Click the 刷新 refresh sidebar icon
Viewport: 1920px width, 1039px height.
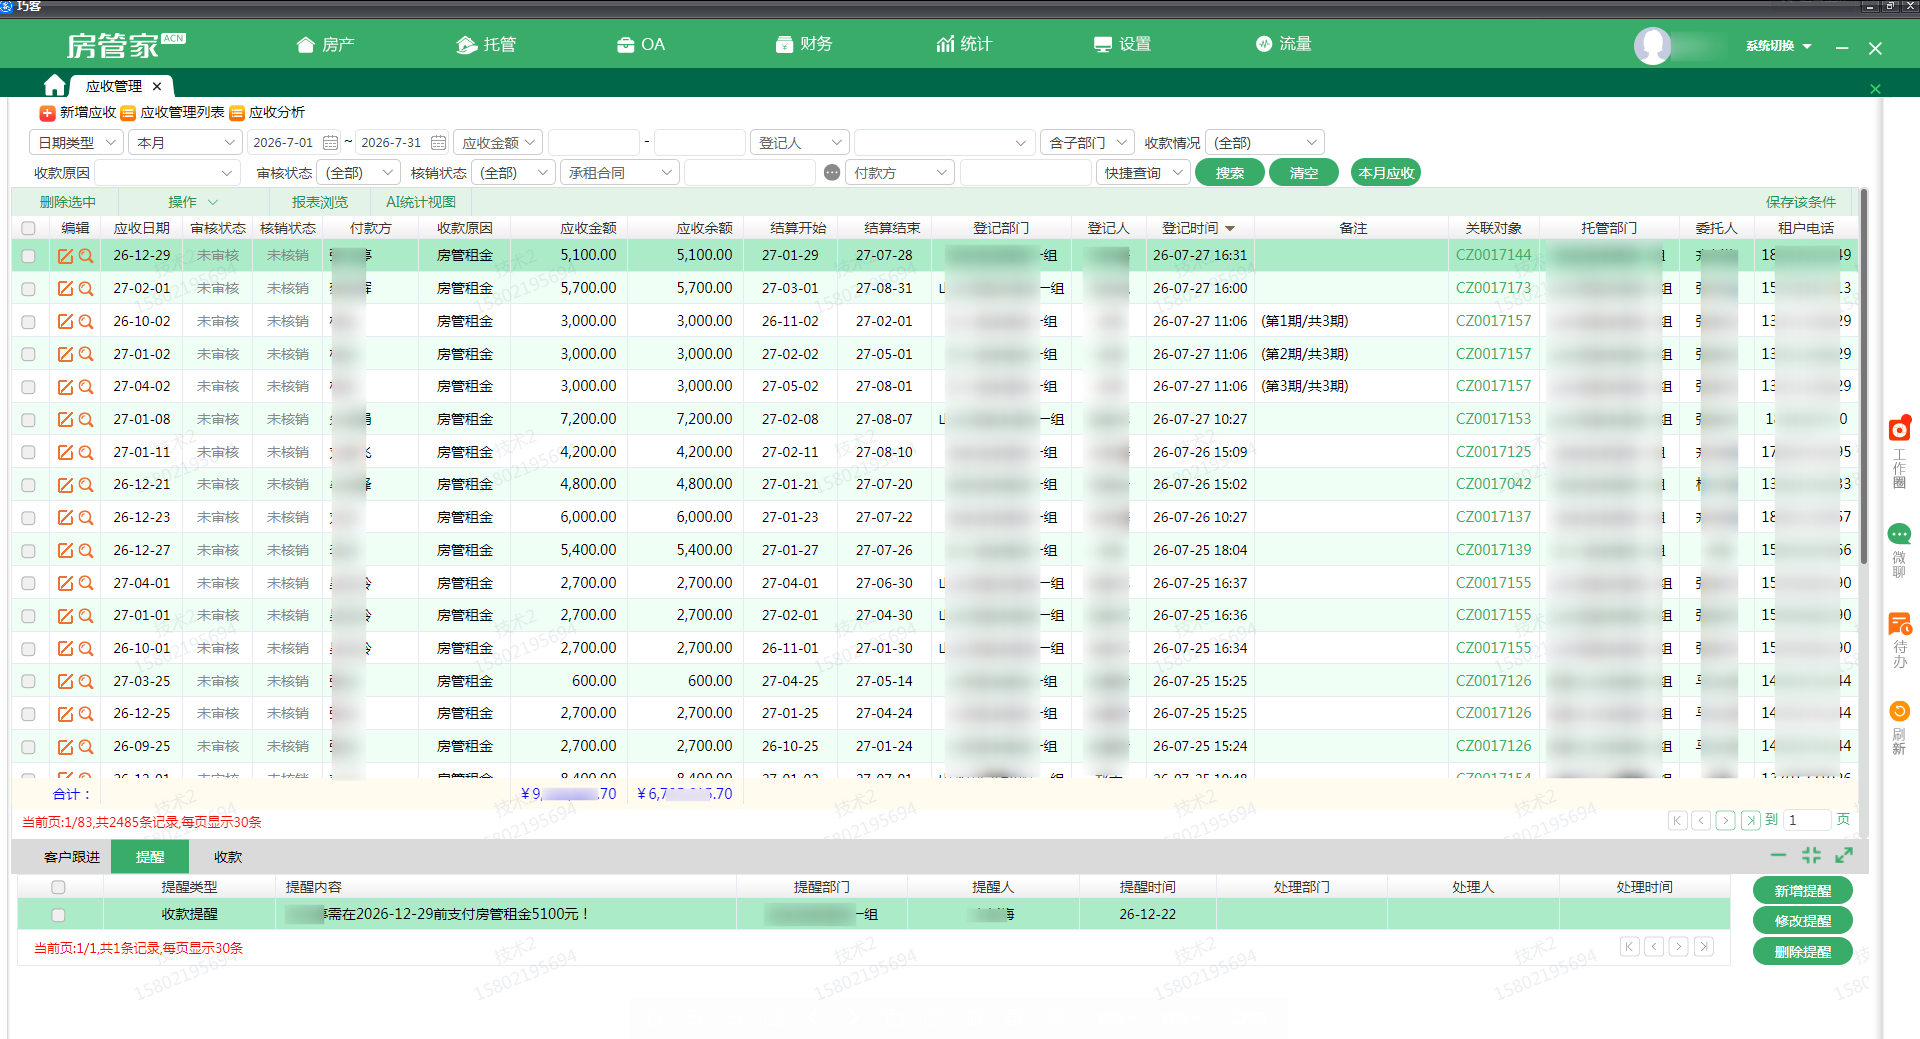coord(1899,711)
